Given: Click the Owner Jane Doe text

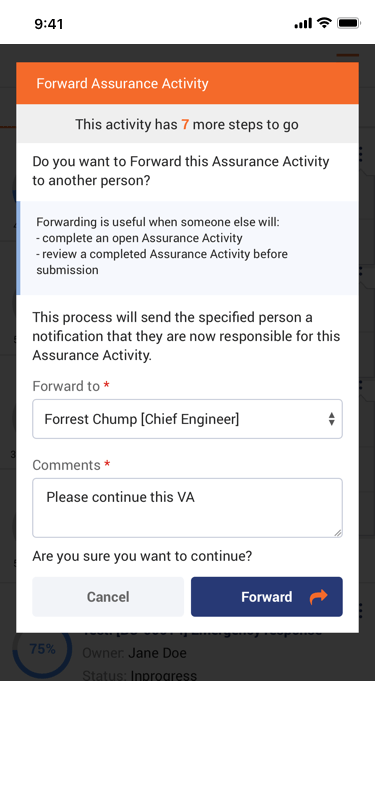Looking at the screenshot, I should coord(134,653).
